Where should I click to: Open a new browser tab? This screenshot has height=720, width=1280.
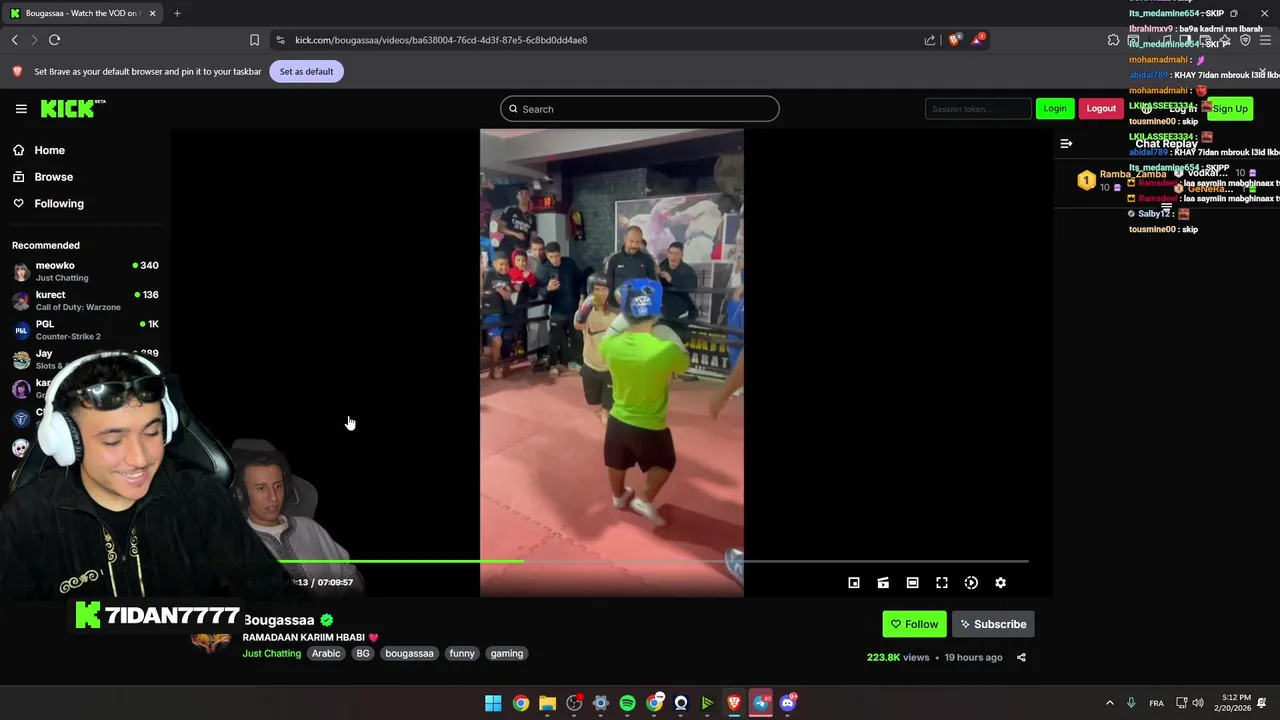pos(177,13)
